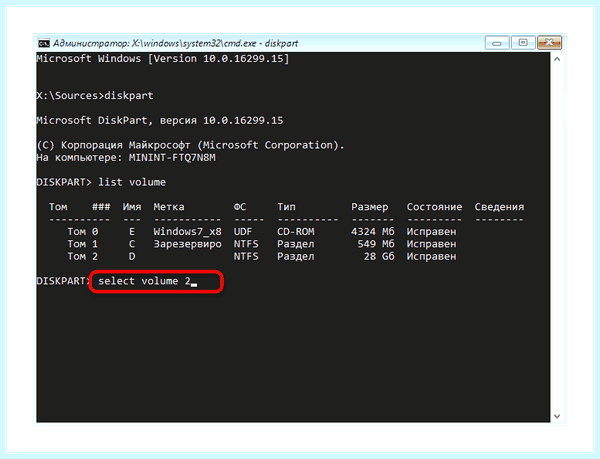The image size is (600, 459).
Task: Click the 'Состояние' column header
Action: click(434, 207)
